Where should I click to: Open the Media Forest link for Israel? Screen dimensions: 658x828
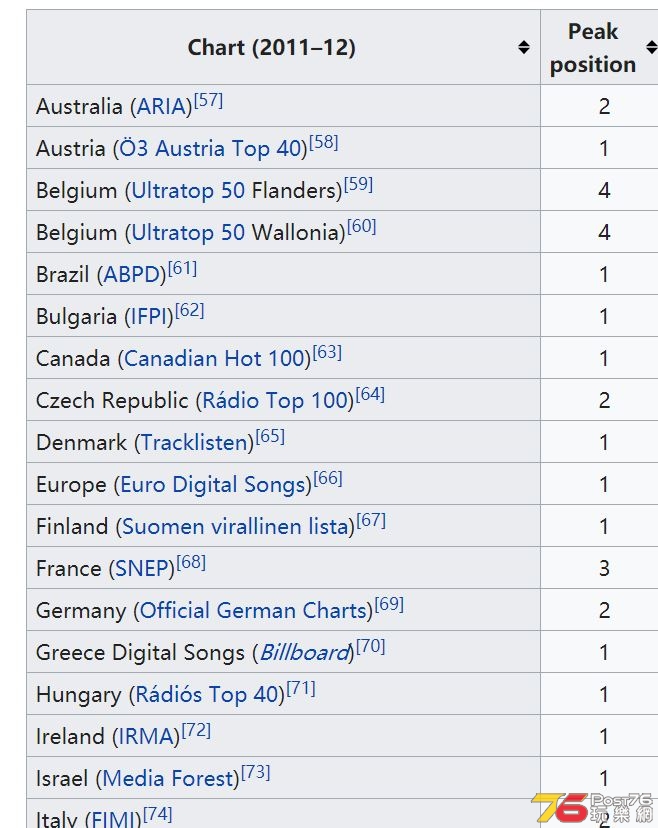[x=168, y=779]
